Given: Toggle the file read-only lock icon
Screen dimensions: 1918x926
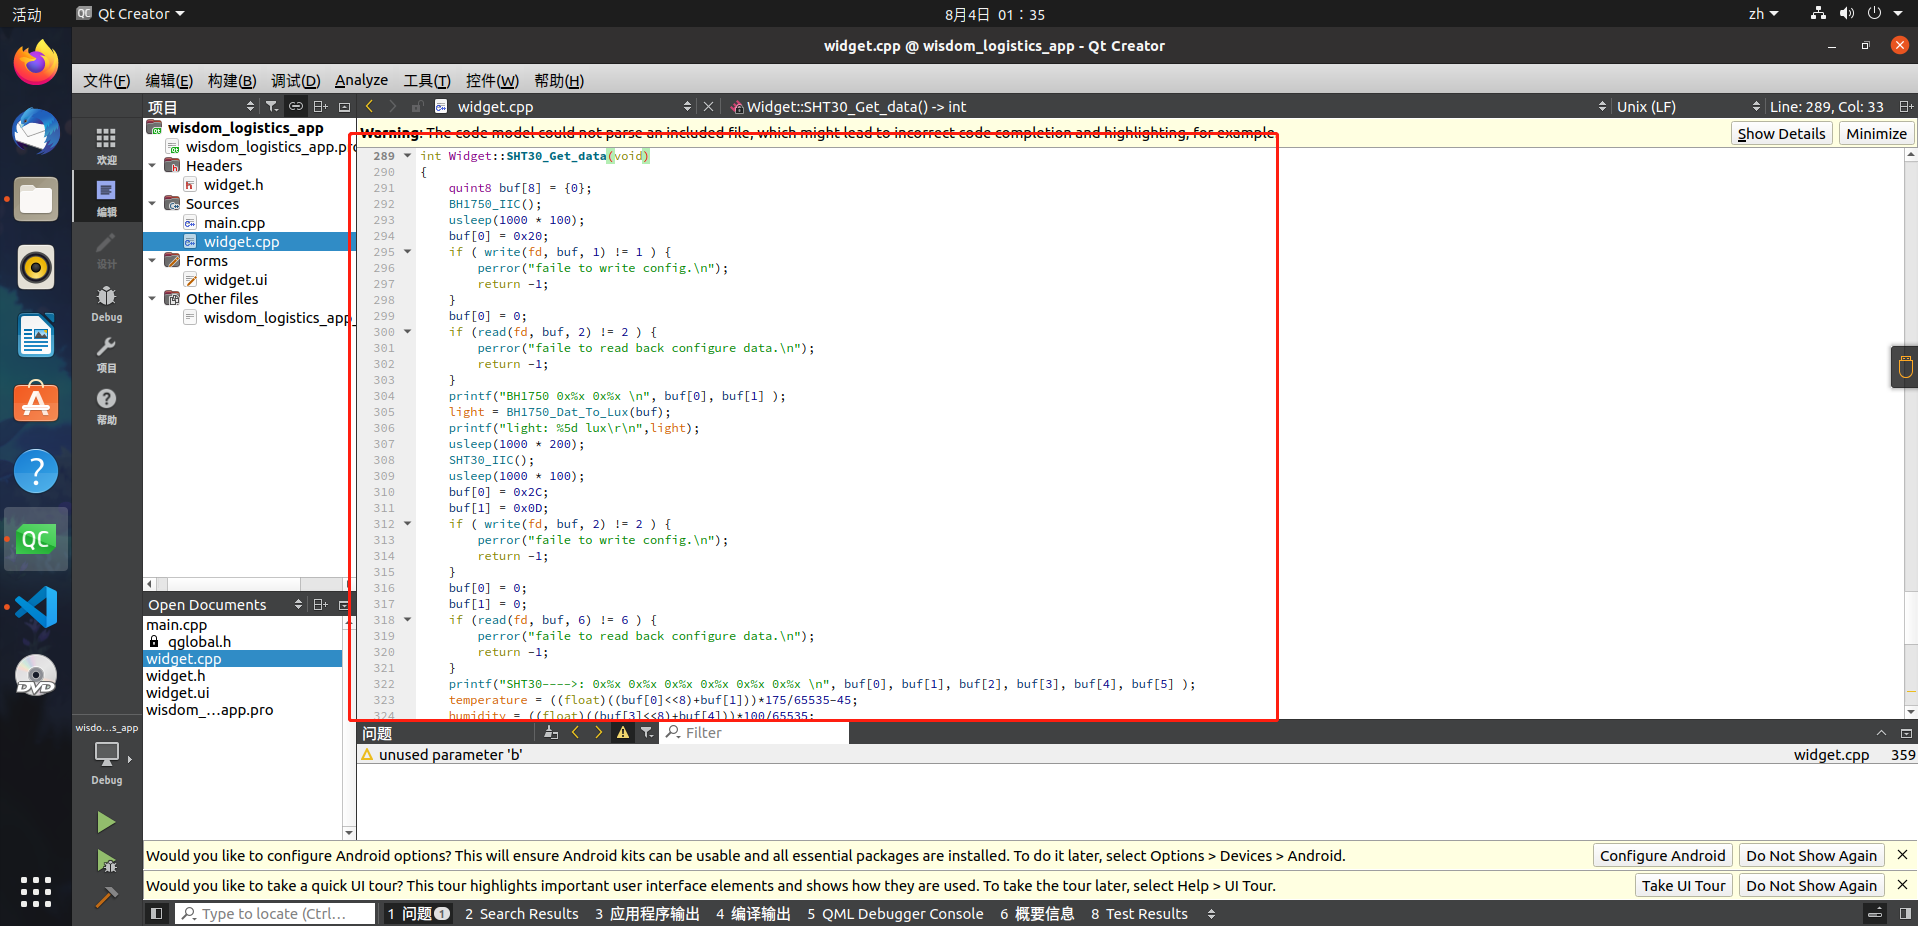Looking at the screenshot, I should click(x=417, y=106).
